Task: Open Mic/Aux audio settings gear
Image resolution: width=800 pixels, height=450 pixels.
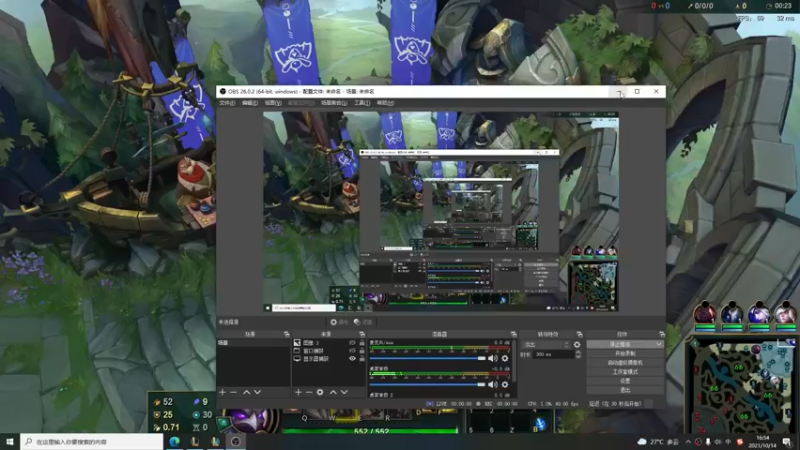Action: (x=505, y=359)
